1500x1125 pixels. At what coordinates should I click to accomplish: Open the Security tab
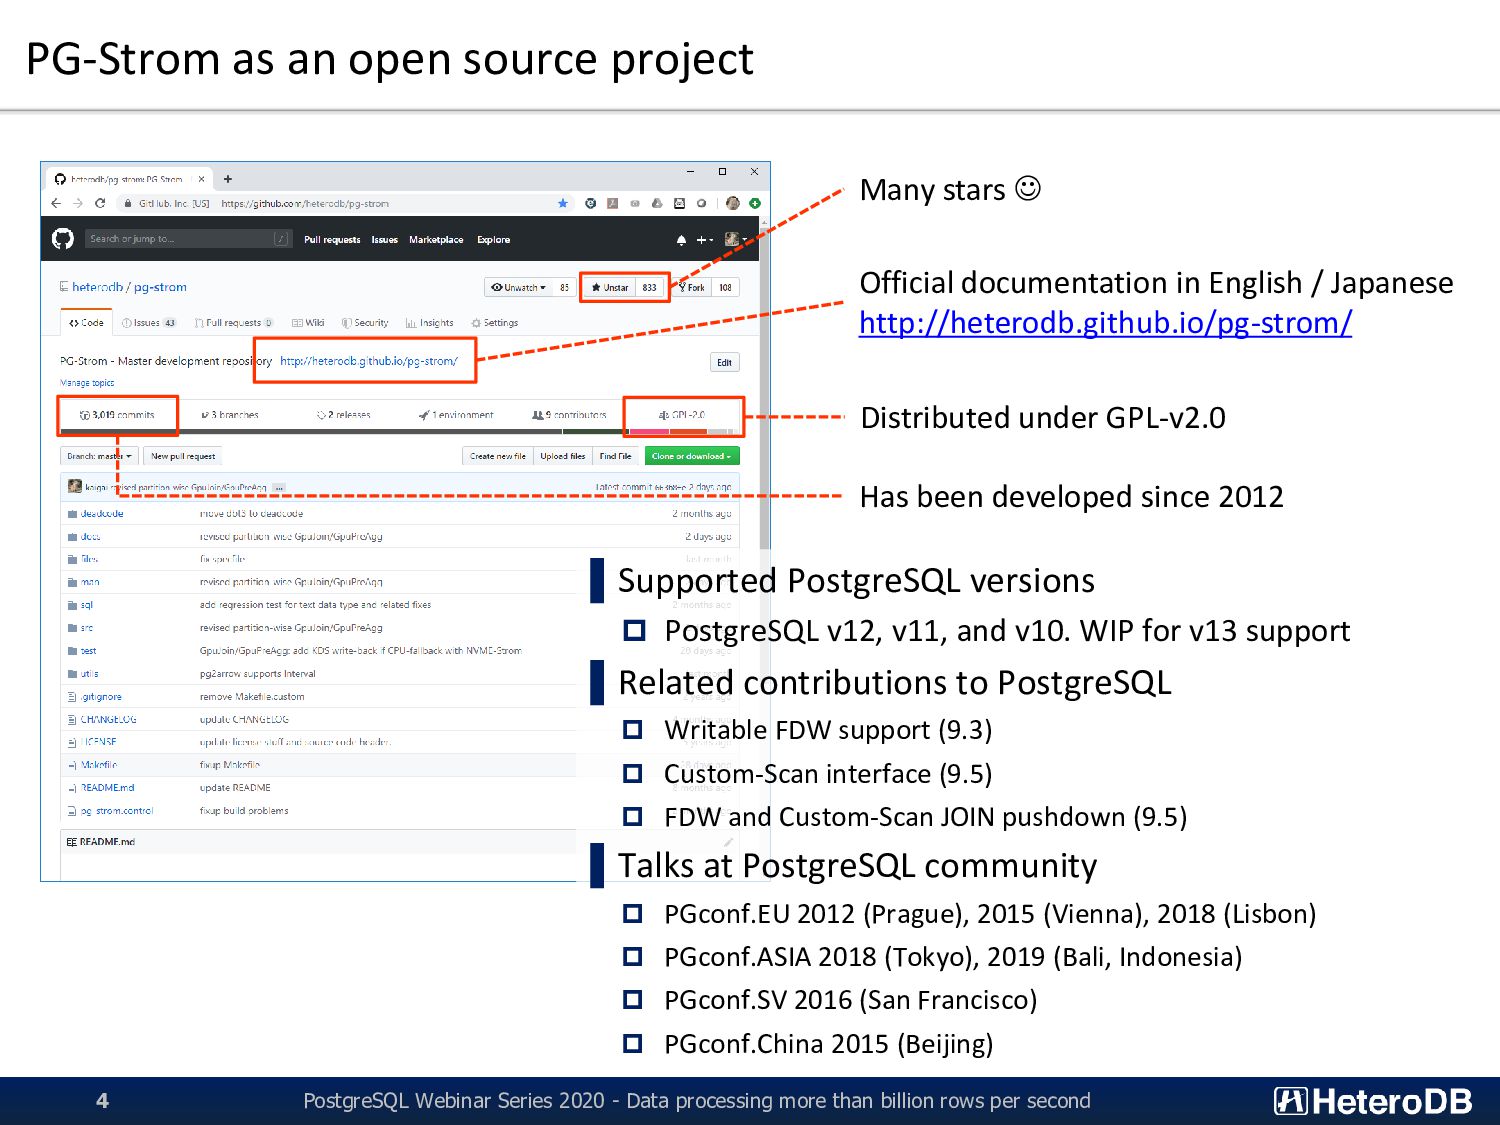tap(365, 323)
